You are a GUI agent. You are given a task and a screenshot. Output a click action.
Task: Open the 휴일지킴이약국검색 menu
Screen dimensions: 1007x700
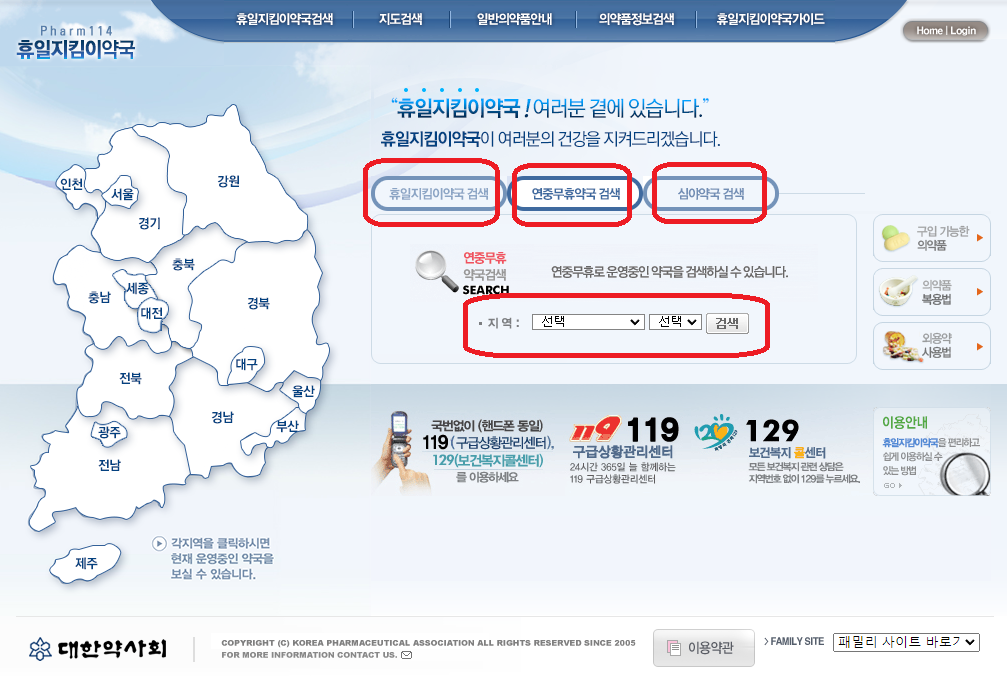pos(285,19)
